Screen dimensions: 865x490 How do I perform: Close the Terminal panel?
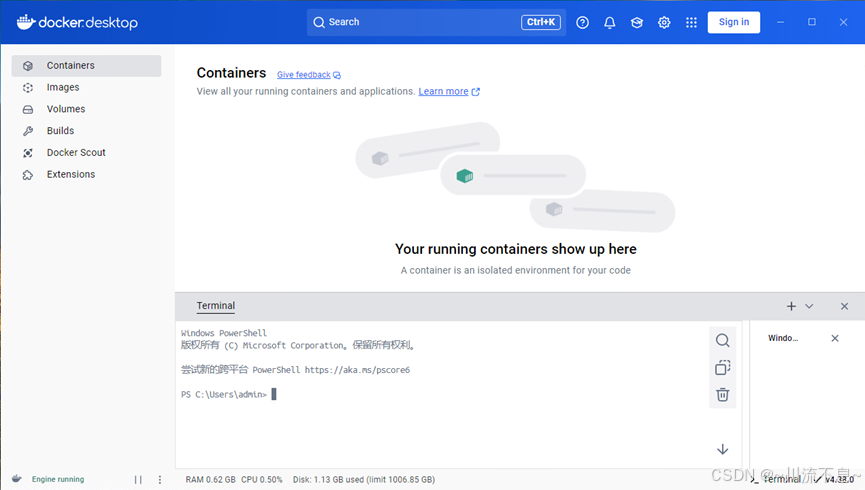click(845, 306)
